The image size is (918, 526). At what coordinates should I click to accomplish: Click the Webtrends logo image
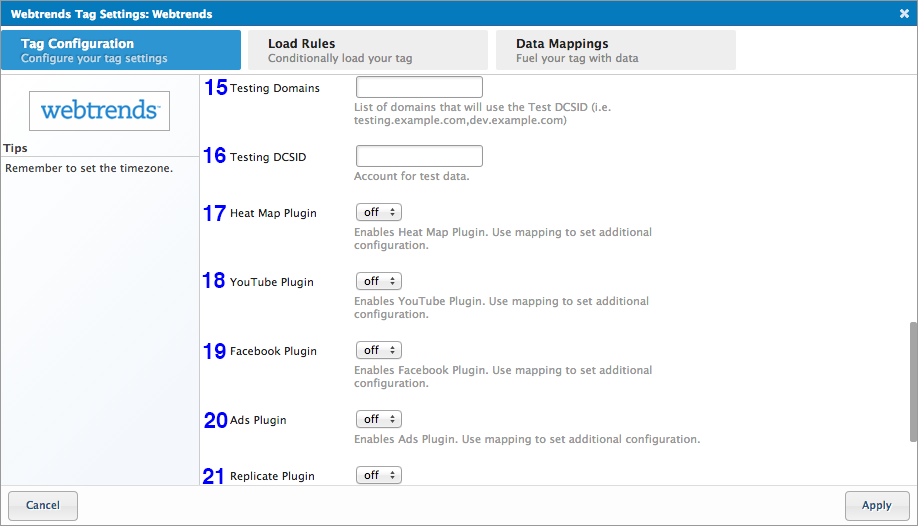click(x=99, y=110)
